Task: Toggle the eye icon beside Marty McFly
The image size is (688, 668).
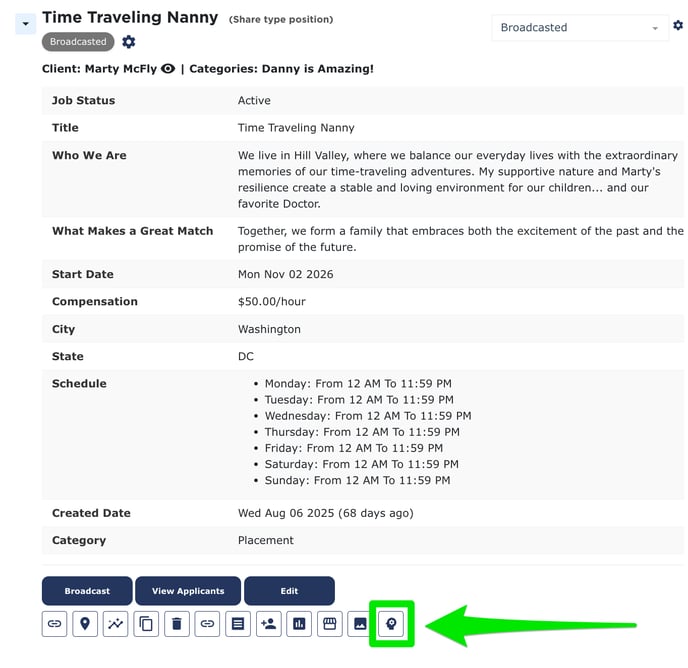Action: click(168, 69)
